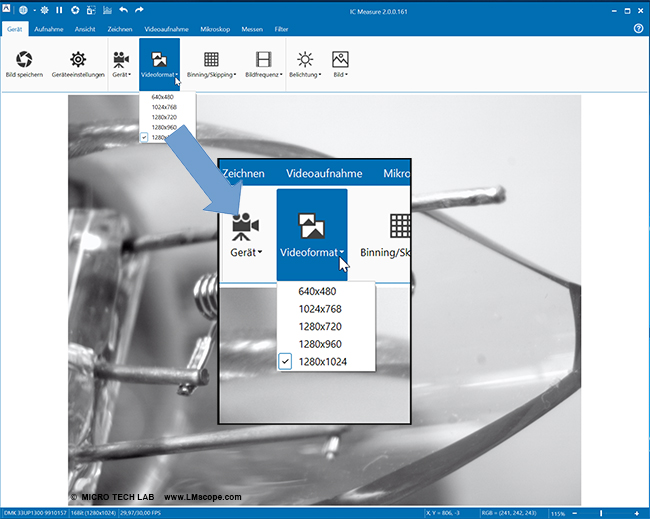This screenshot has width=650, height=519.
Task: Click the Bild speichern camera shutter icon
Action: click(24, 59)
